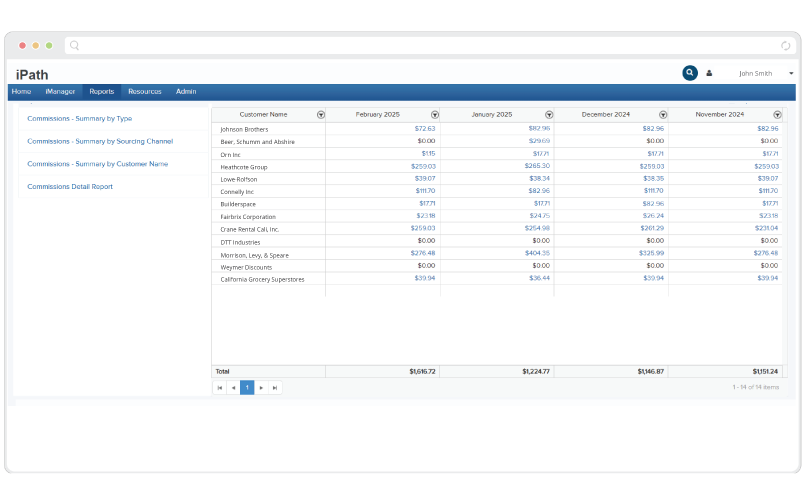Viewport: 805px width, 500px height.
Task: Open January 2025 column filter menu
Action: 549,115
